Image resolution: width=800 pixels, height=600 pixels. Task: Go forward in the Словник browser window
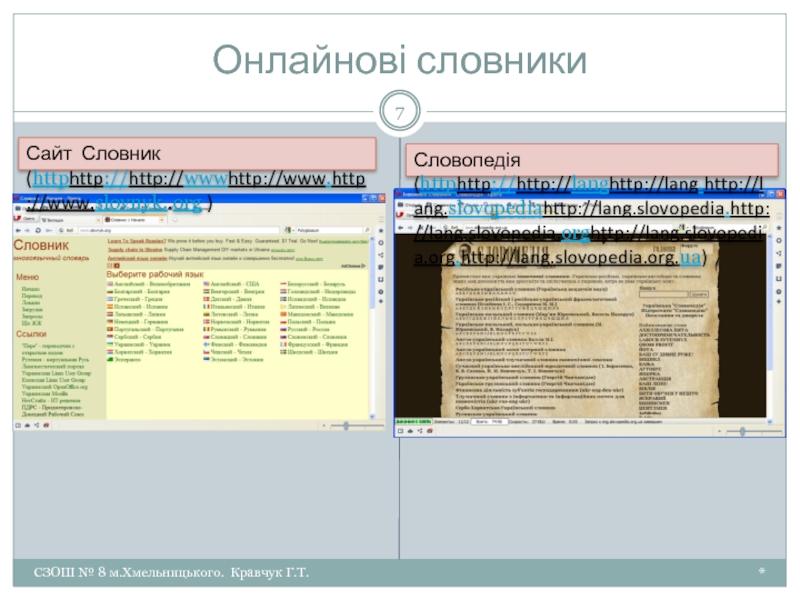(x=27, y=231)
